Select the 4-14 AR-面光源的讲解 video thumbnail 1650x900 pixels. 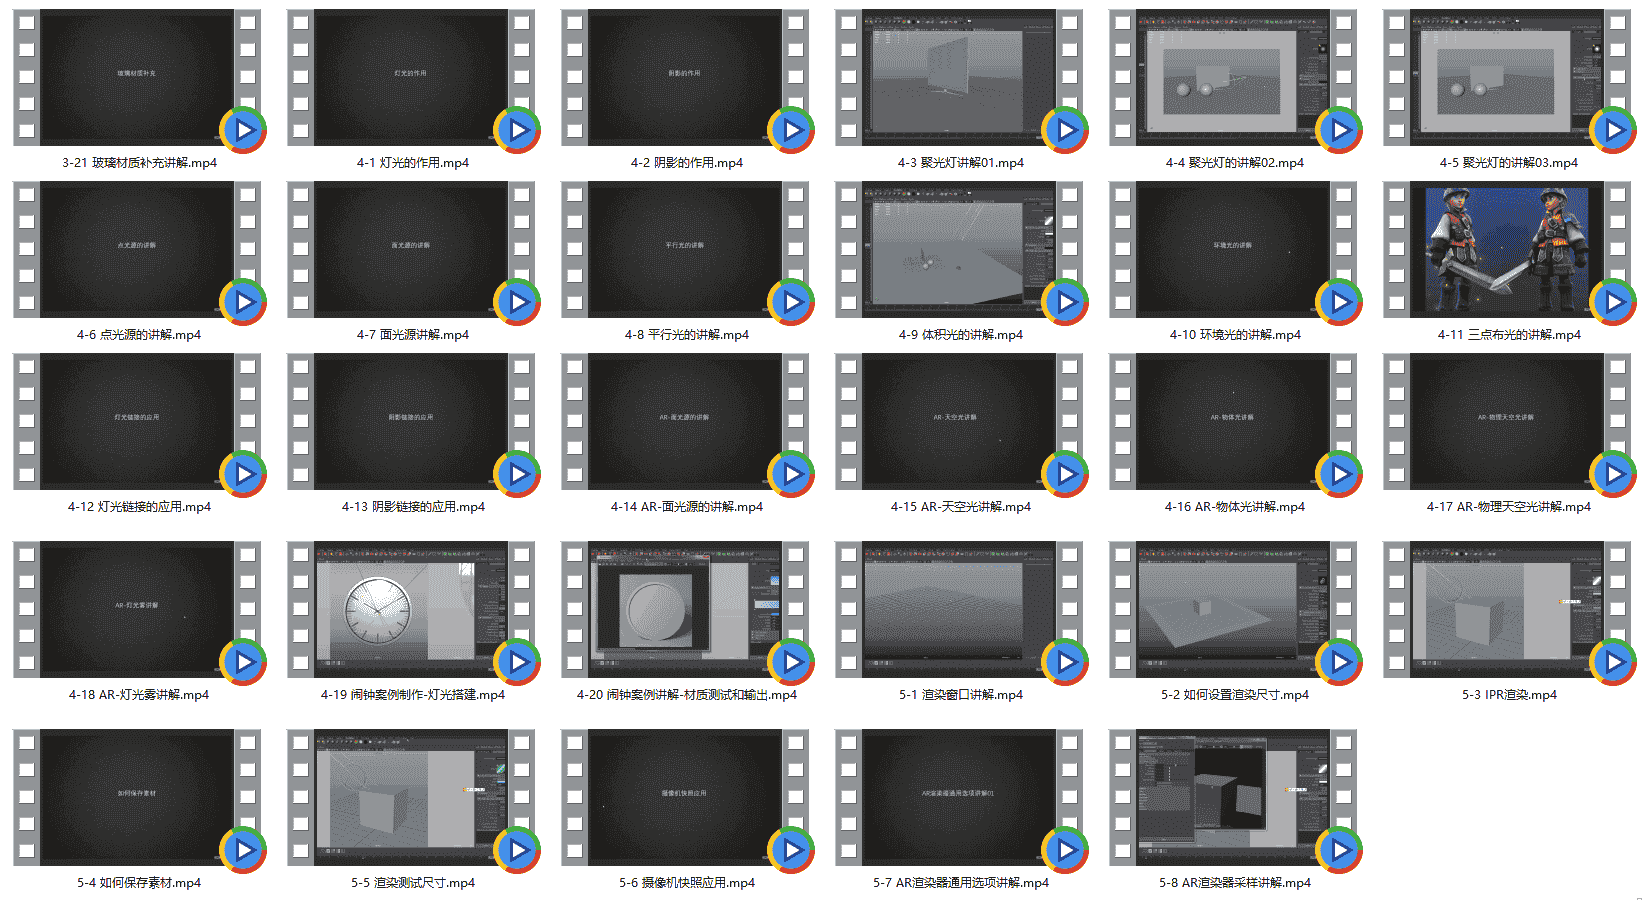click(685, 421)
